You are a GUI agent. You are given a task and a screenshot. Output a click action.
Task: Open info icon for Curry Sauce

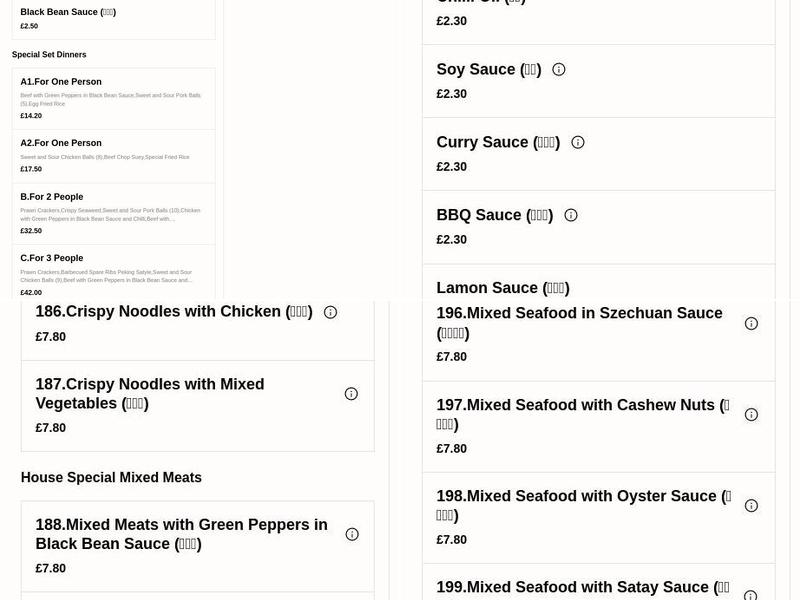[577, 142]
